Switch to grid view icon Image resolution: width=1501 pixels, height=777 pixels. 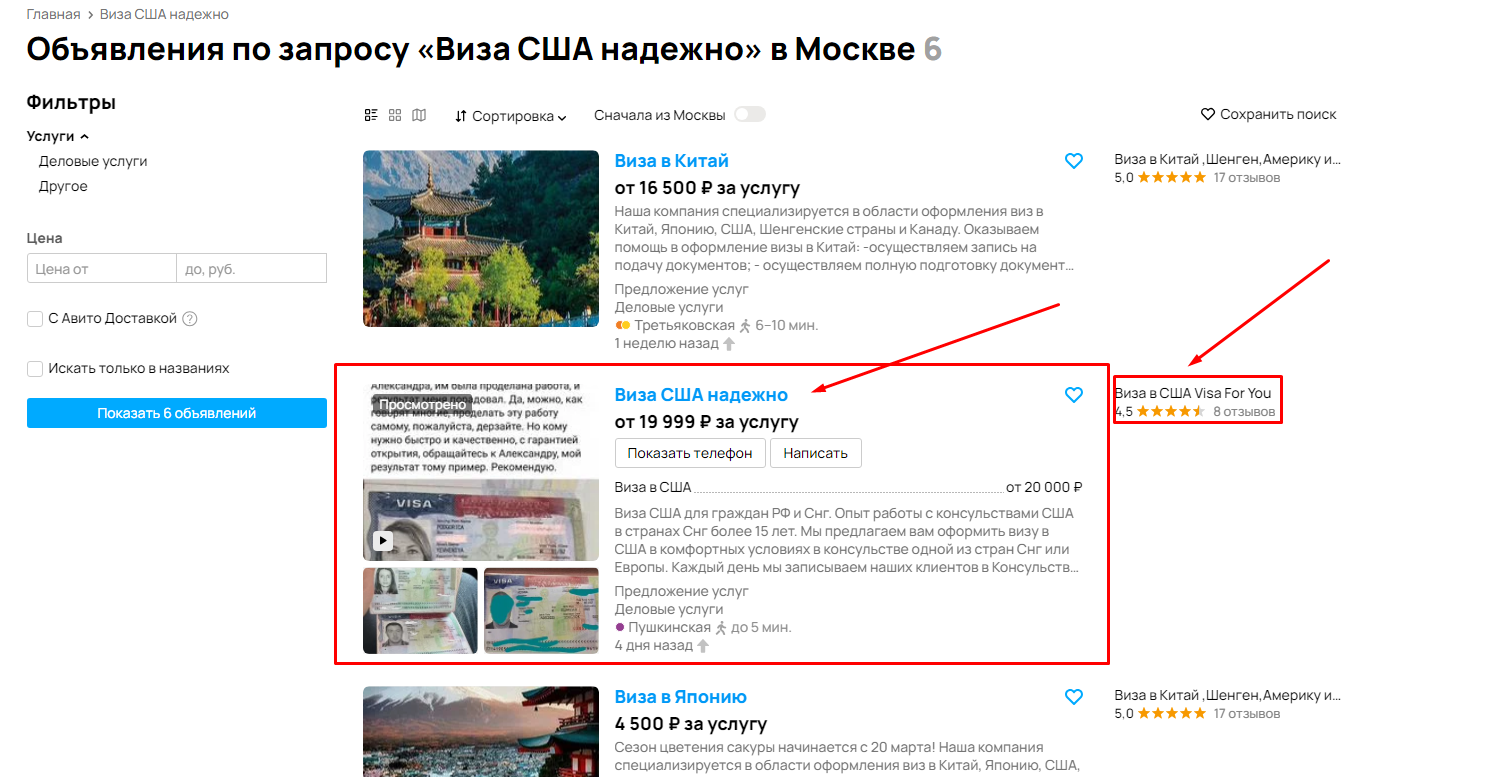click(395, 115)
